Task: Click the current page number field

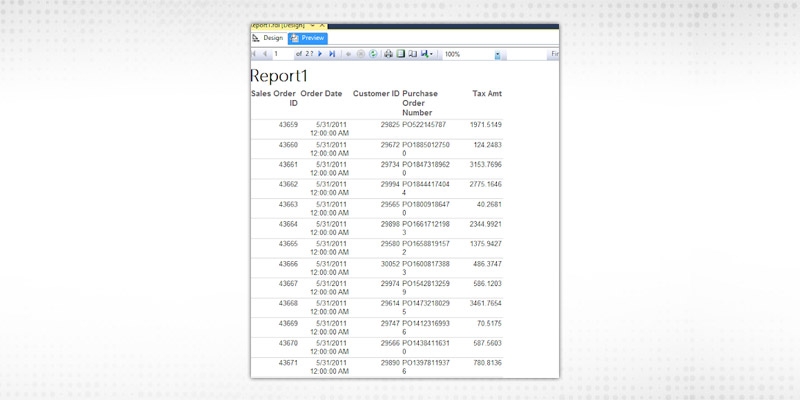Action: [x=281, y=54]
